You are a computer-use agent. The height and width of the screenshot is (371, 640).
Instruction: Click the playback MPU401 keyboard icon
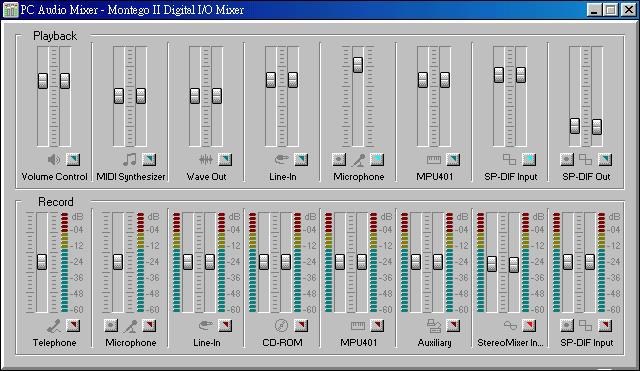433,160
